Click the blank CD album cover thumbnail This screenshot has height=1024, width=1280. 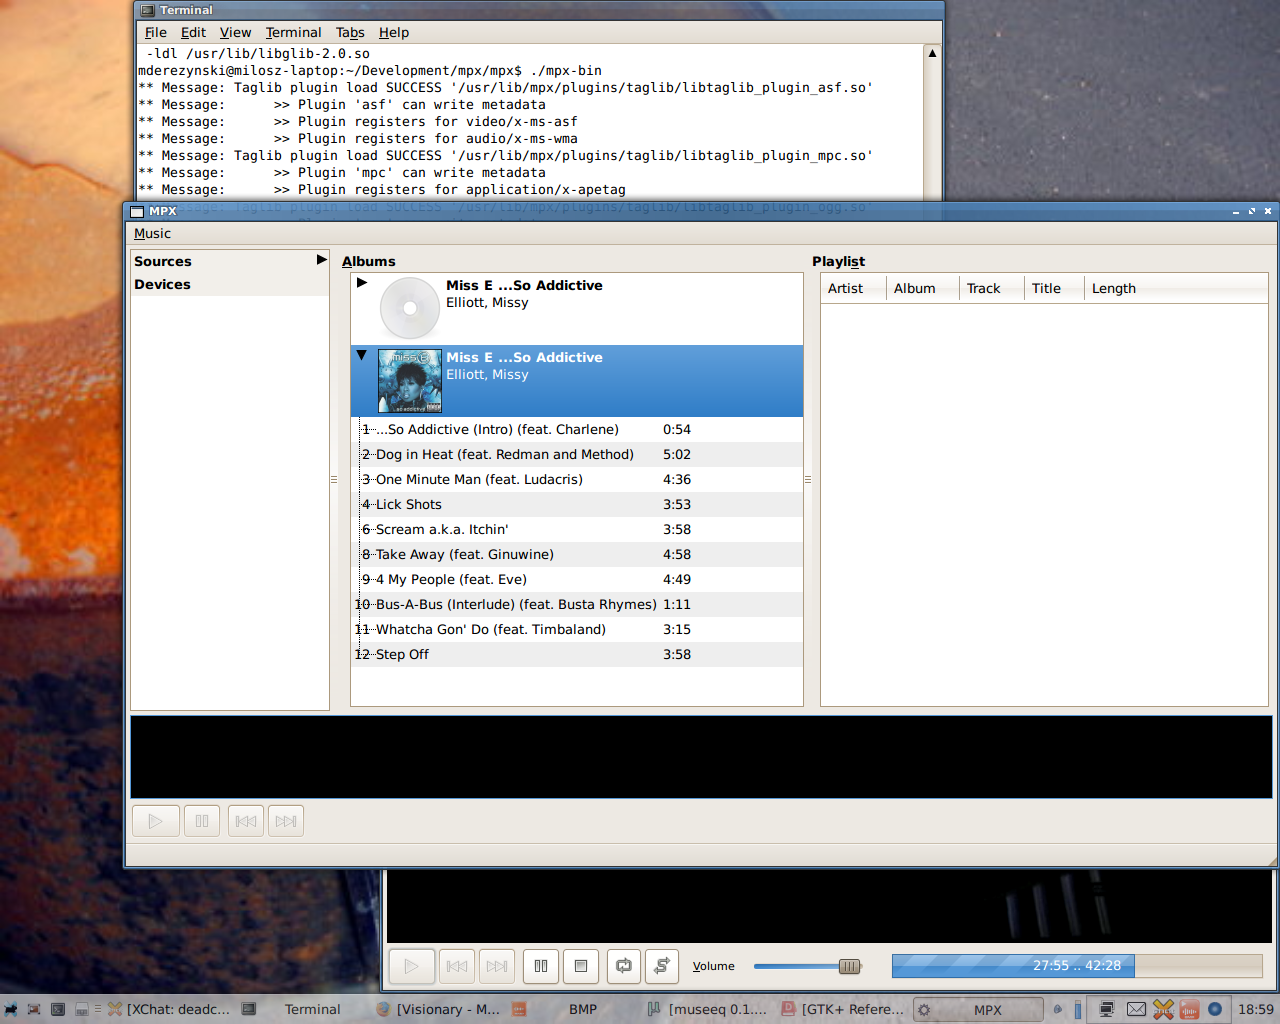tap(410, 308)
